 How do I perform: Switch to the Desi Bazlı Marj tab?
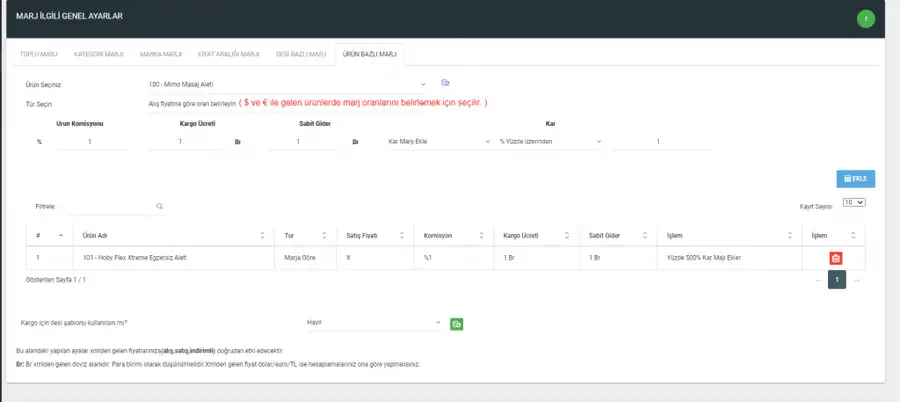click(x=301, y=54)
